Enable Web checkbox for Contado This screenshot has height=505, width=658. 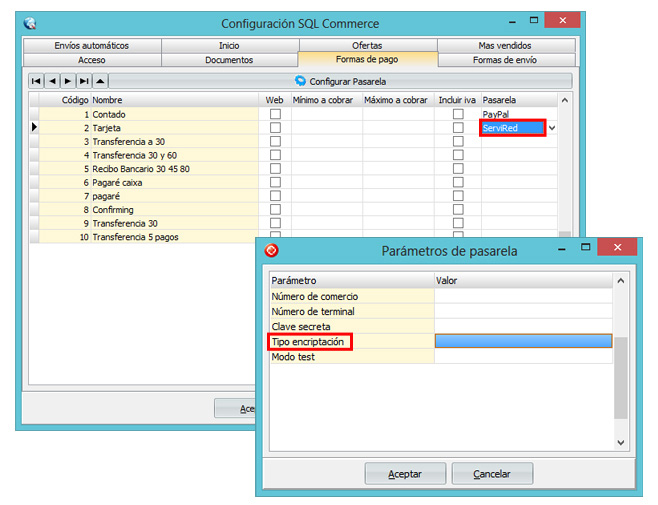tap(275, 115)
